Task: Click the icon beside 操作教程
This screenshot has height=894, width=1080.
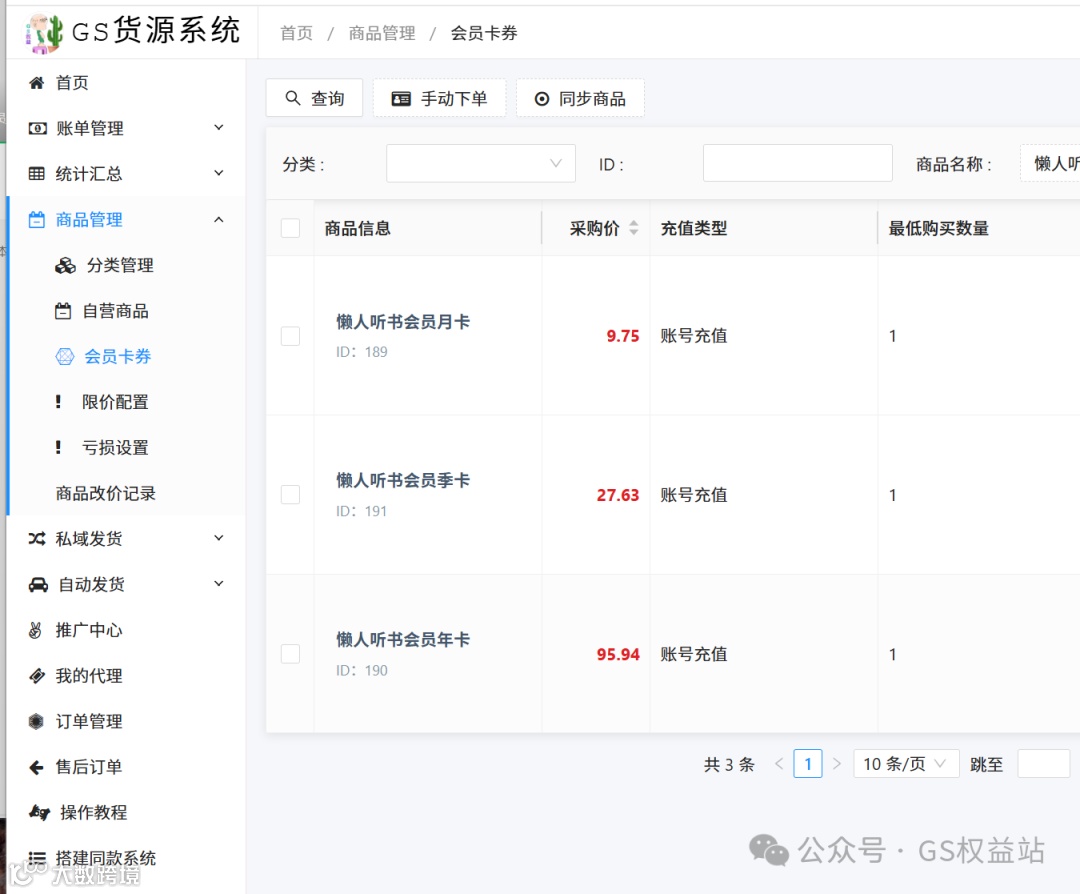Action: pos(39,813)
